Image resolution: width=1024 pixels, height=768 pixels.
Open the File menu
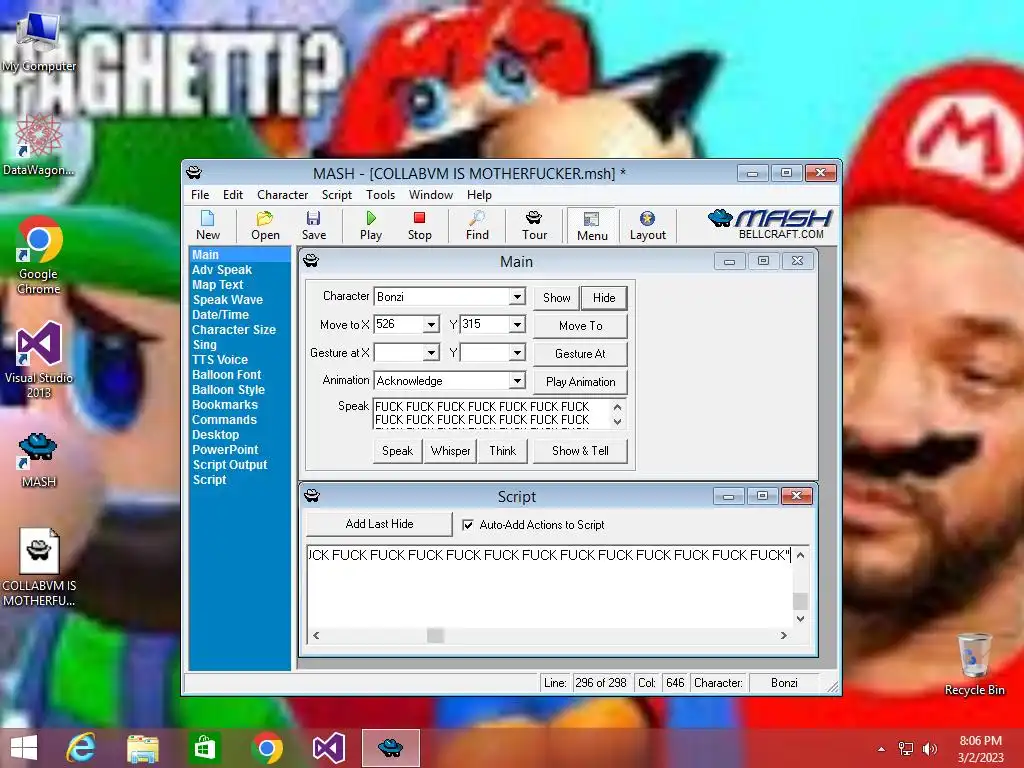200,195
